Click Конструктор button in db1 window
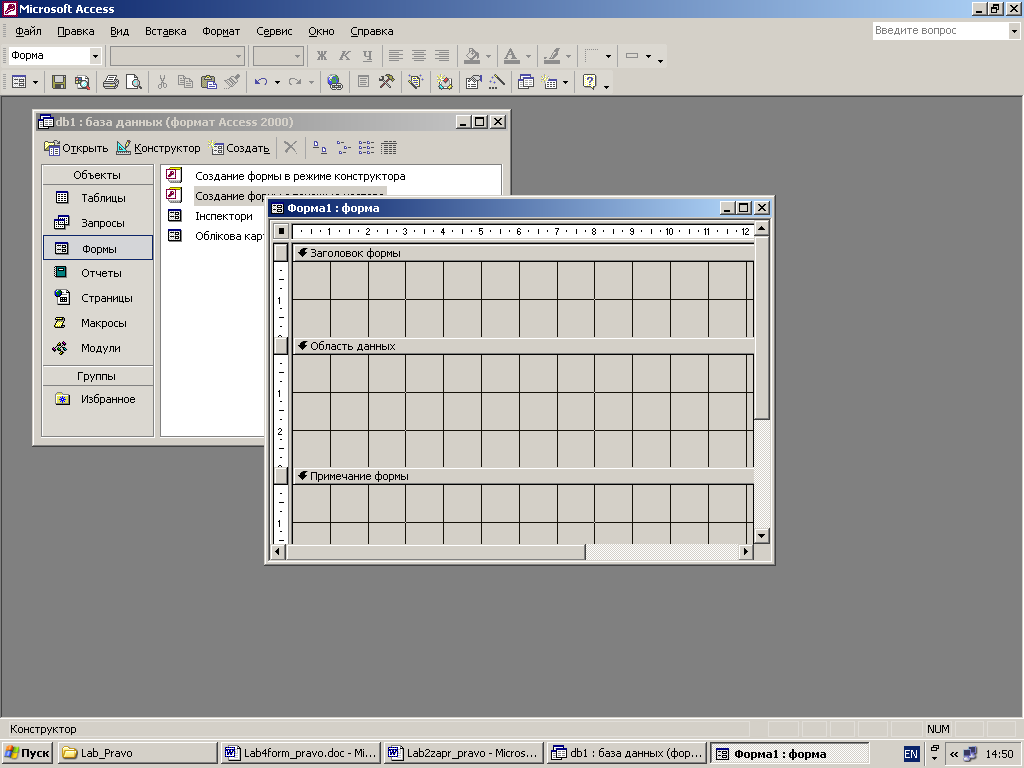The width and height of the screenshot is (1024, 768). click(x=158, y=148)
